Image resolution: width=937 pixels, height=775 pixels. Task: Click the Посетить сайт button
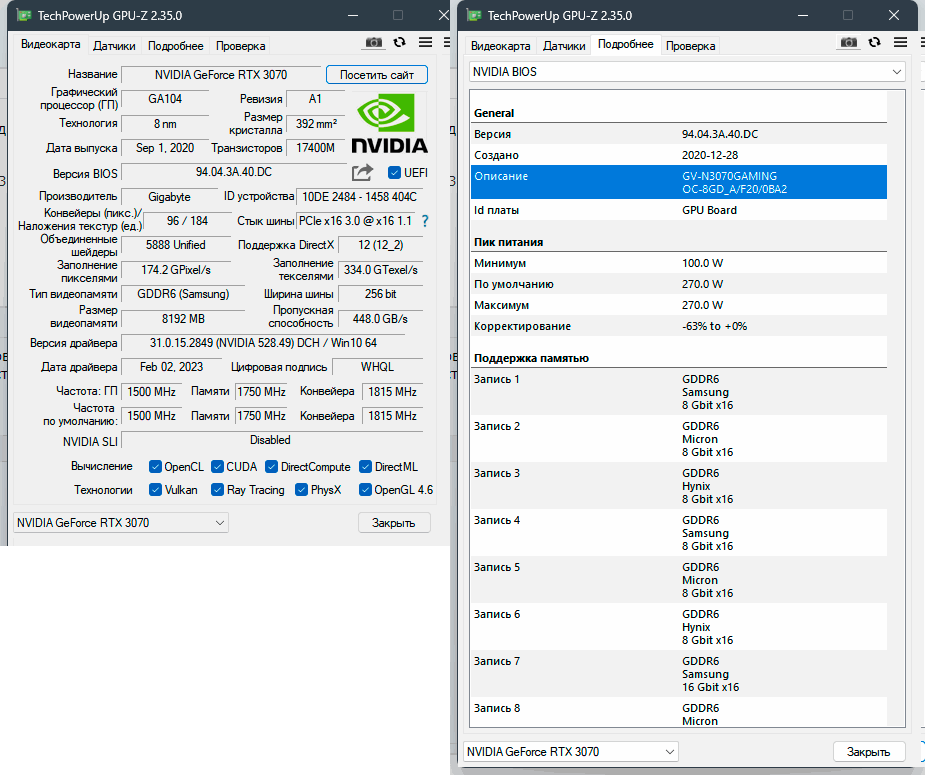pos(377,75)
